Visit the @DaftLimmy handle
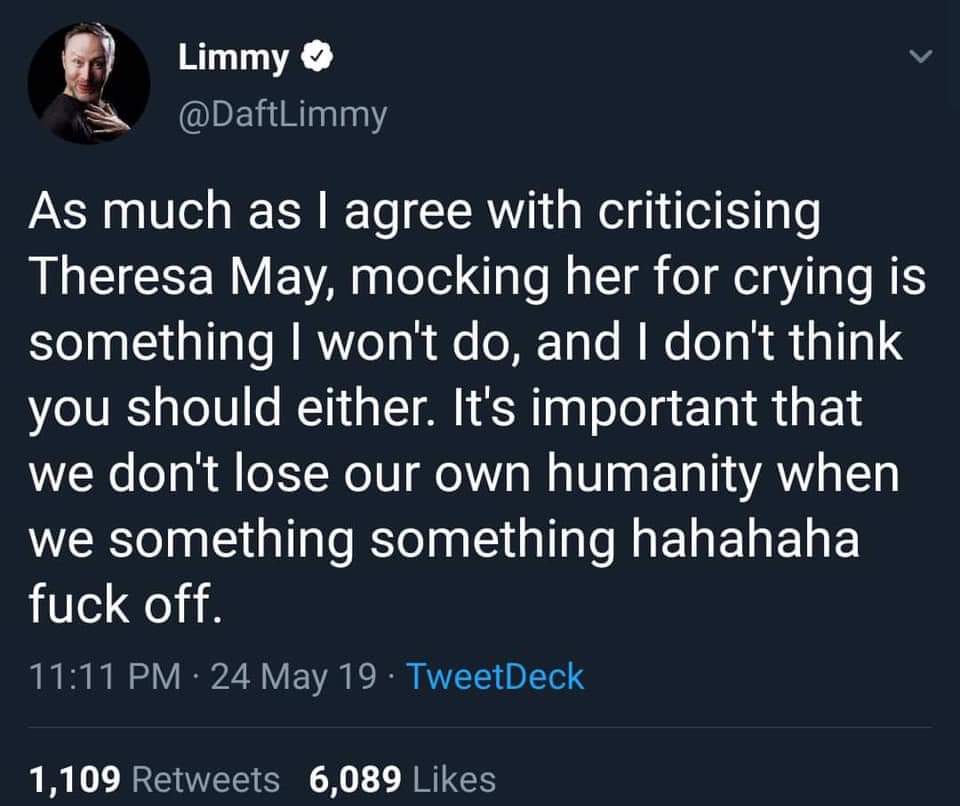The image size is (960, 806). 283,116
